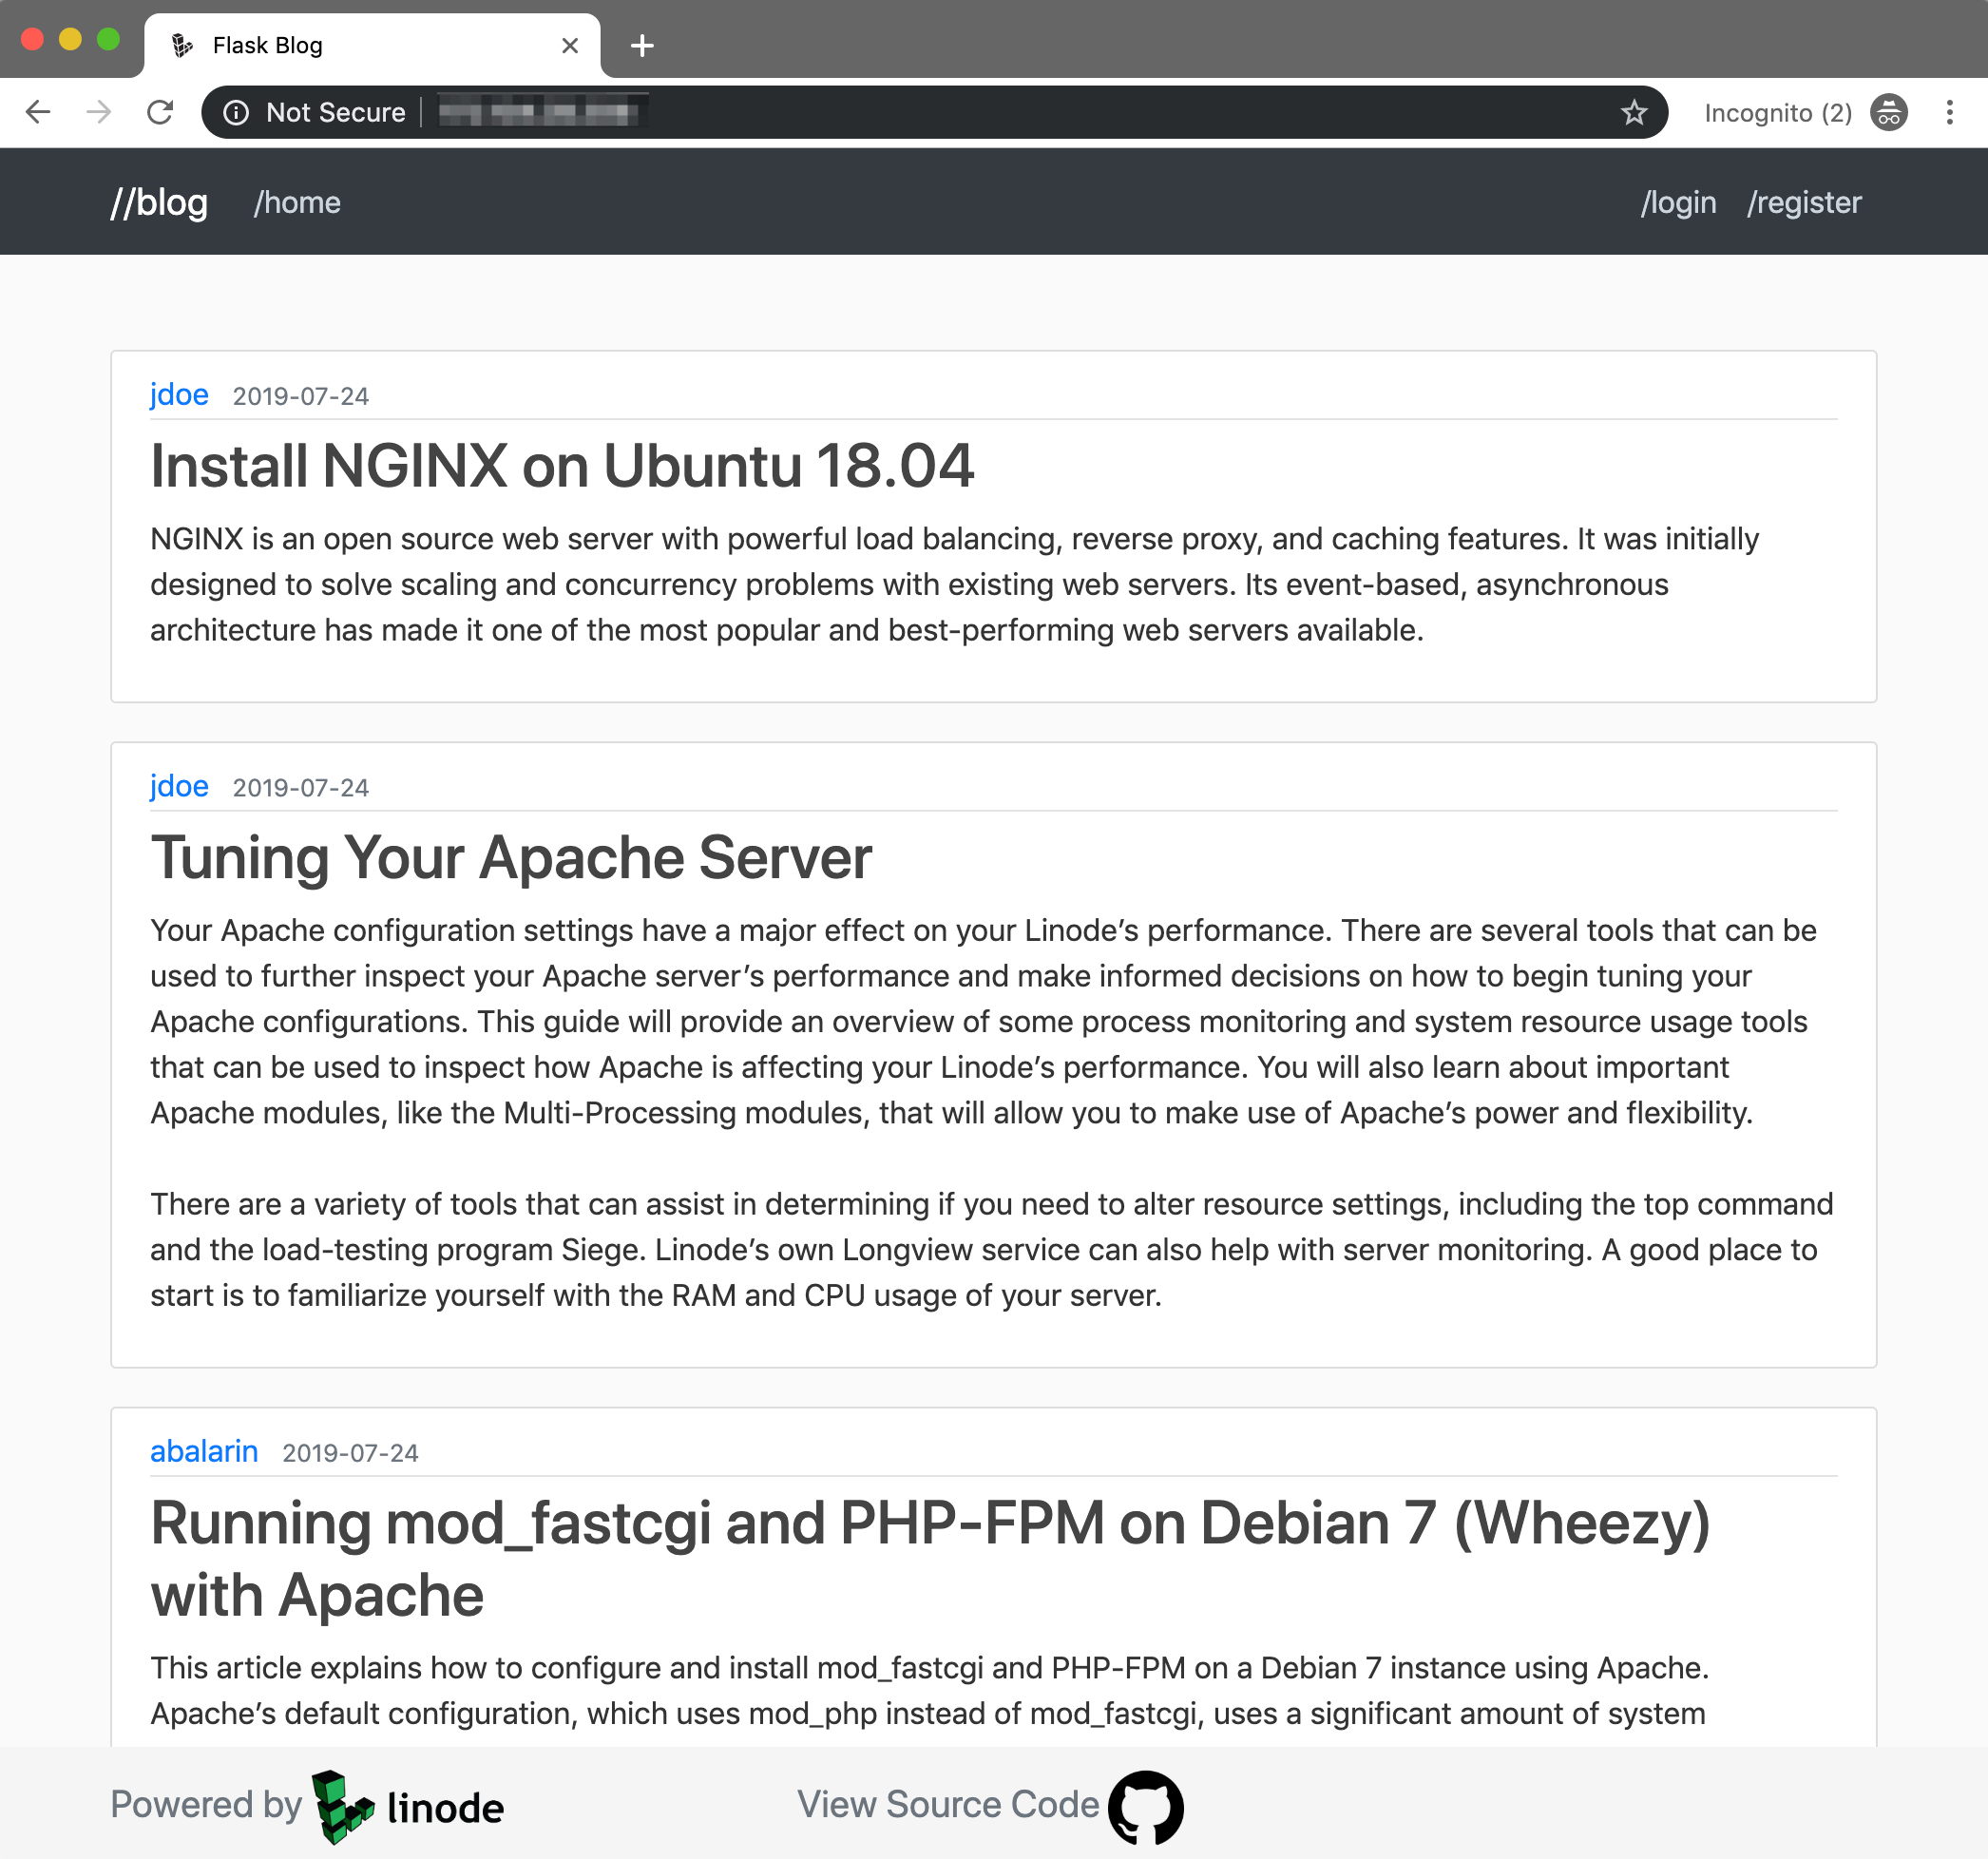Click View Source Code text

tap(947, 1804)
